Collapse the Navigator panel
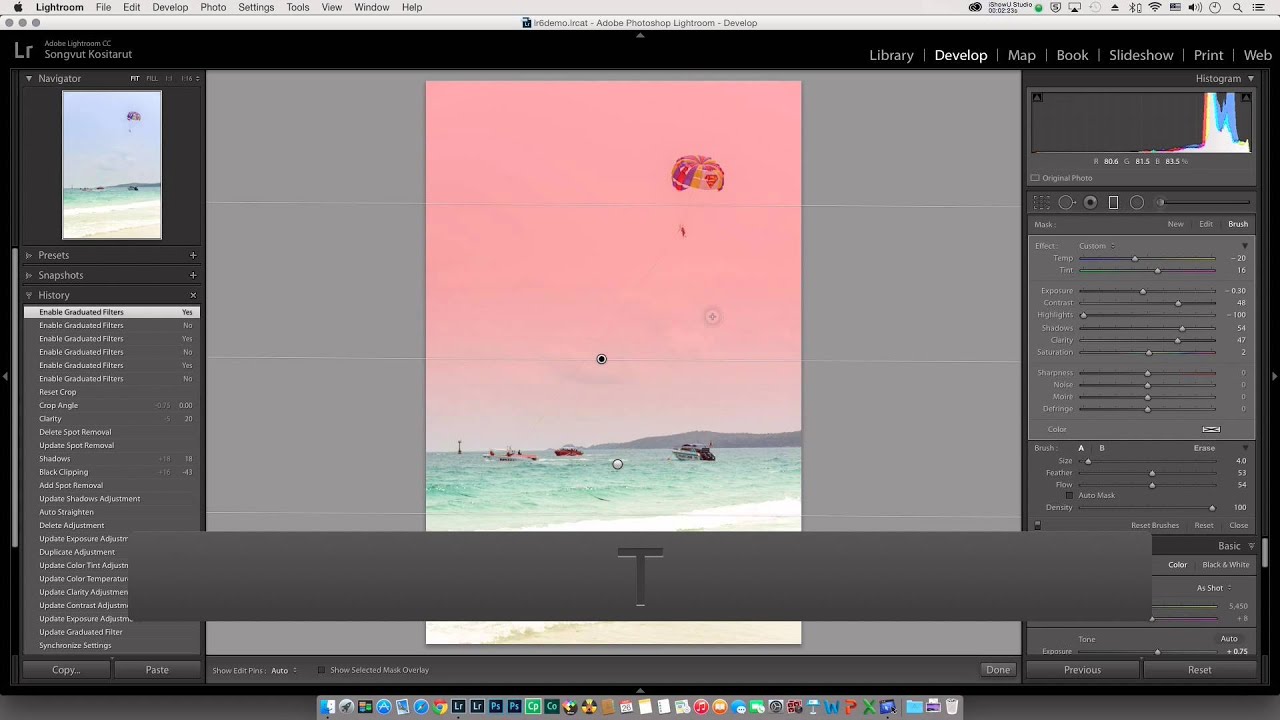The height and width of the screenshot is (720, 1280). (x=29, y=78)
